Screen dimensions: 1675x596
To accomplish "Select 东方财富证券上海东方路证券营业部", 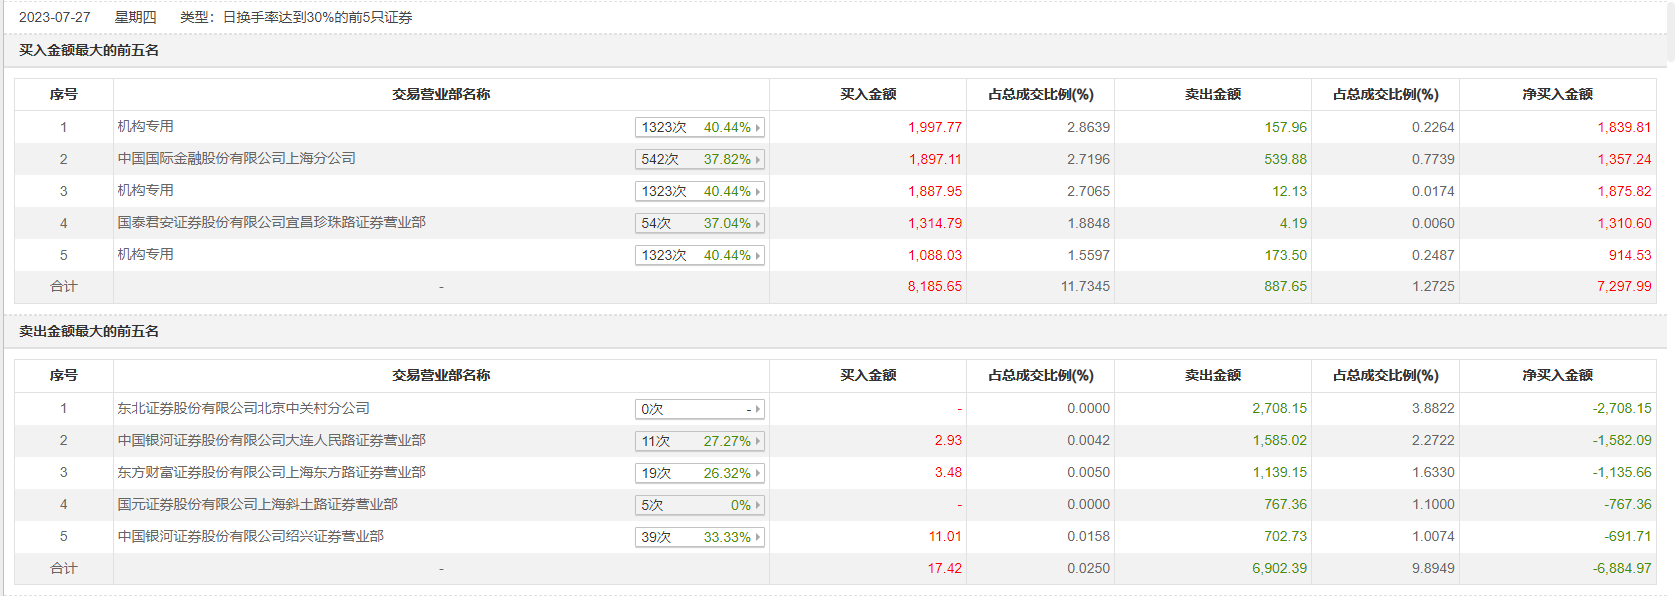I will click(x=272, y=473).
